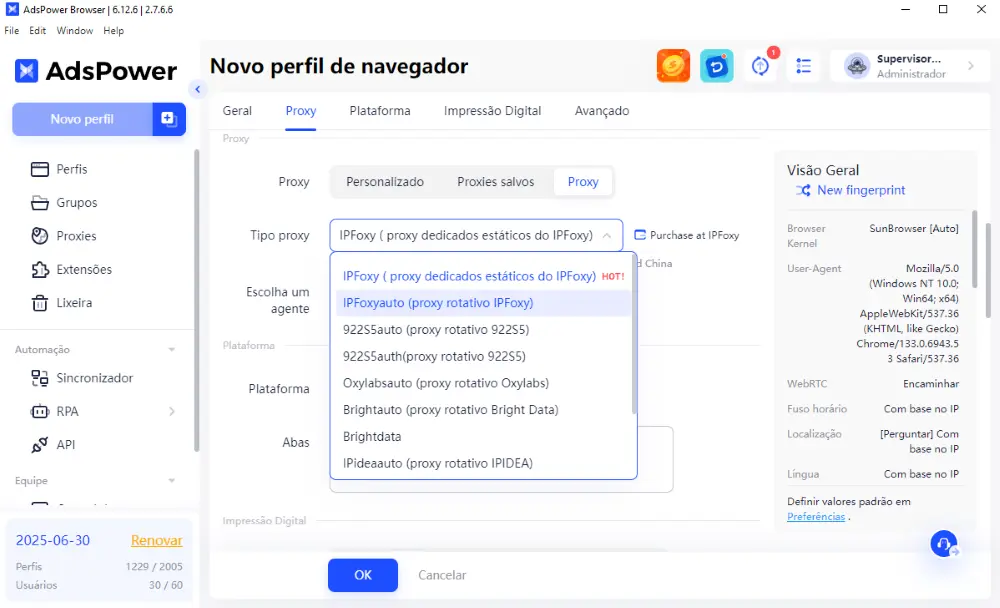Image resolution: width=1000 pixels, height=608 pixels.
Task: Click the Supervisor user avatar
Action: 857,66
